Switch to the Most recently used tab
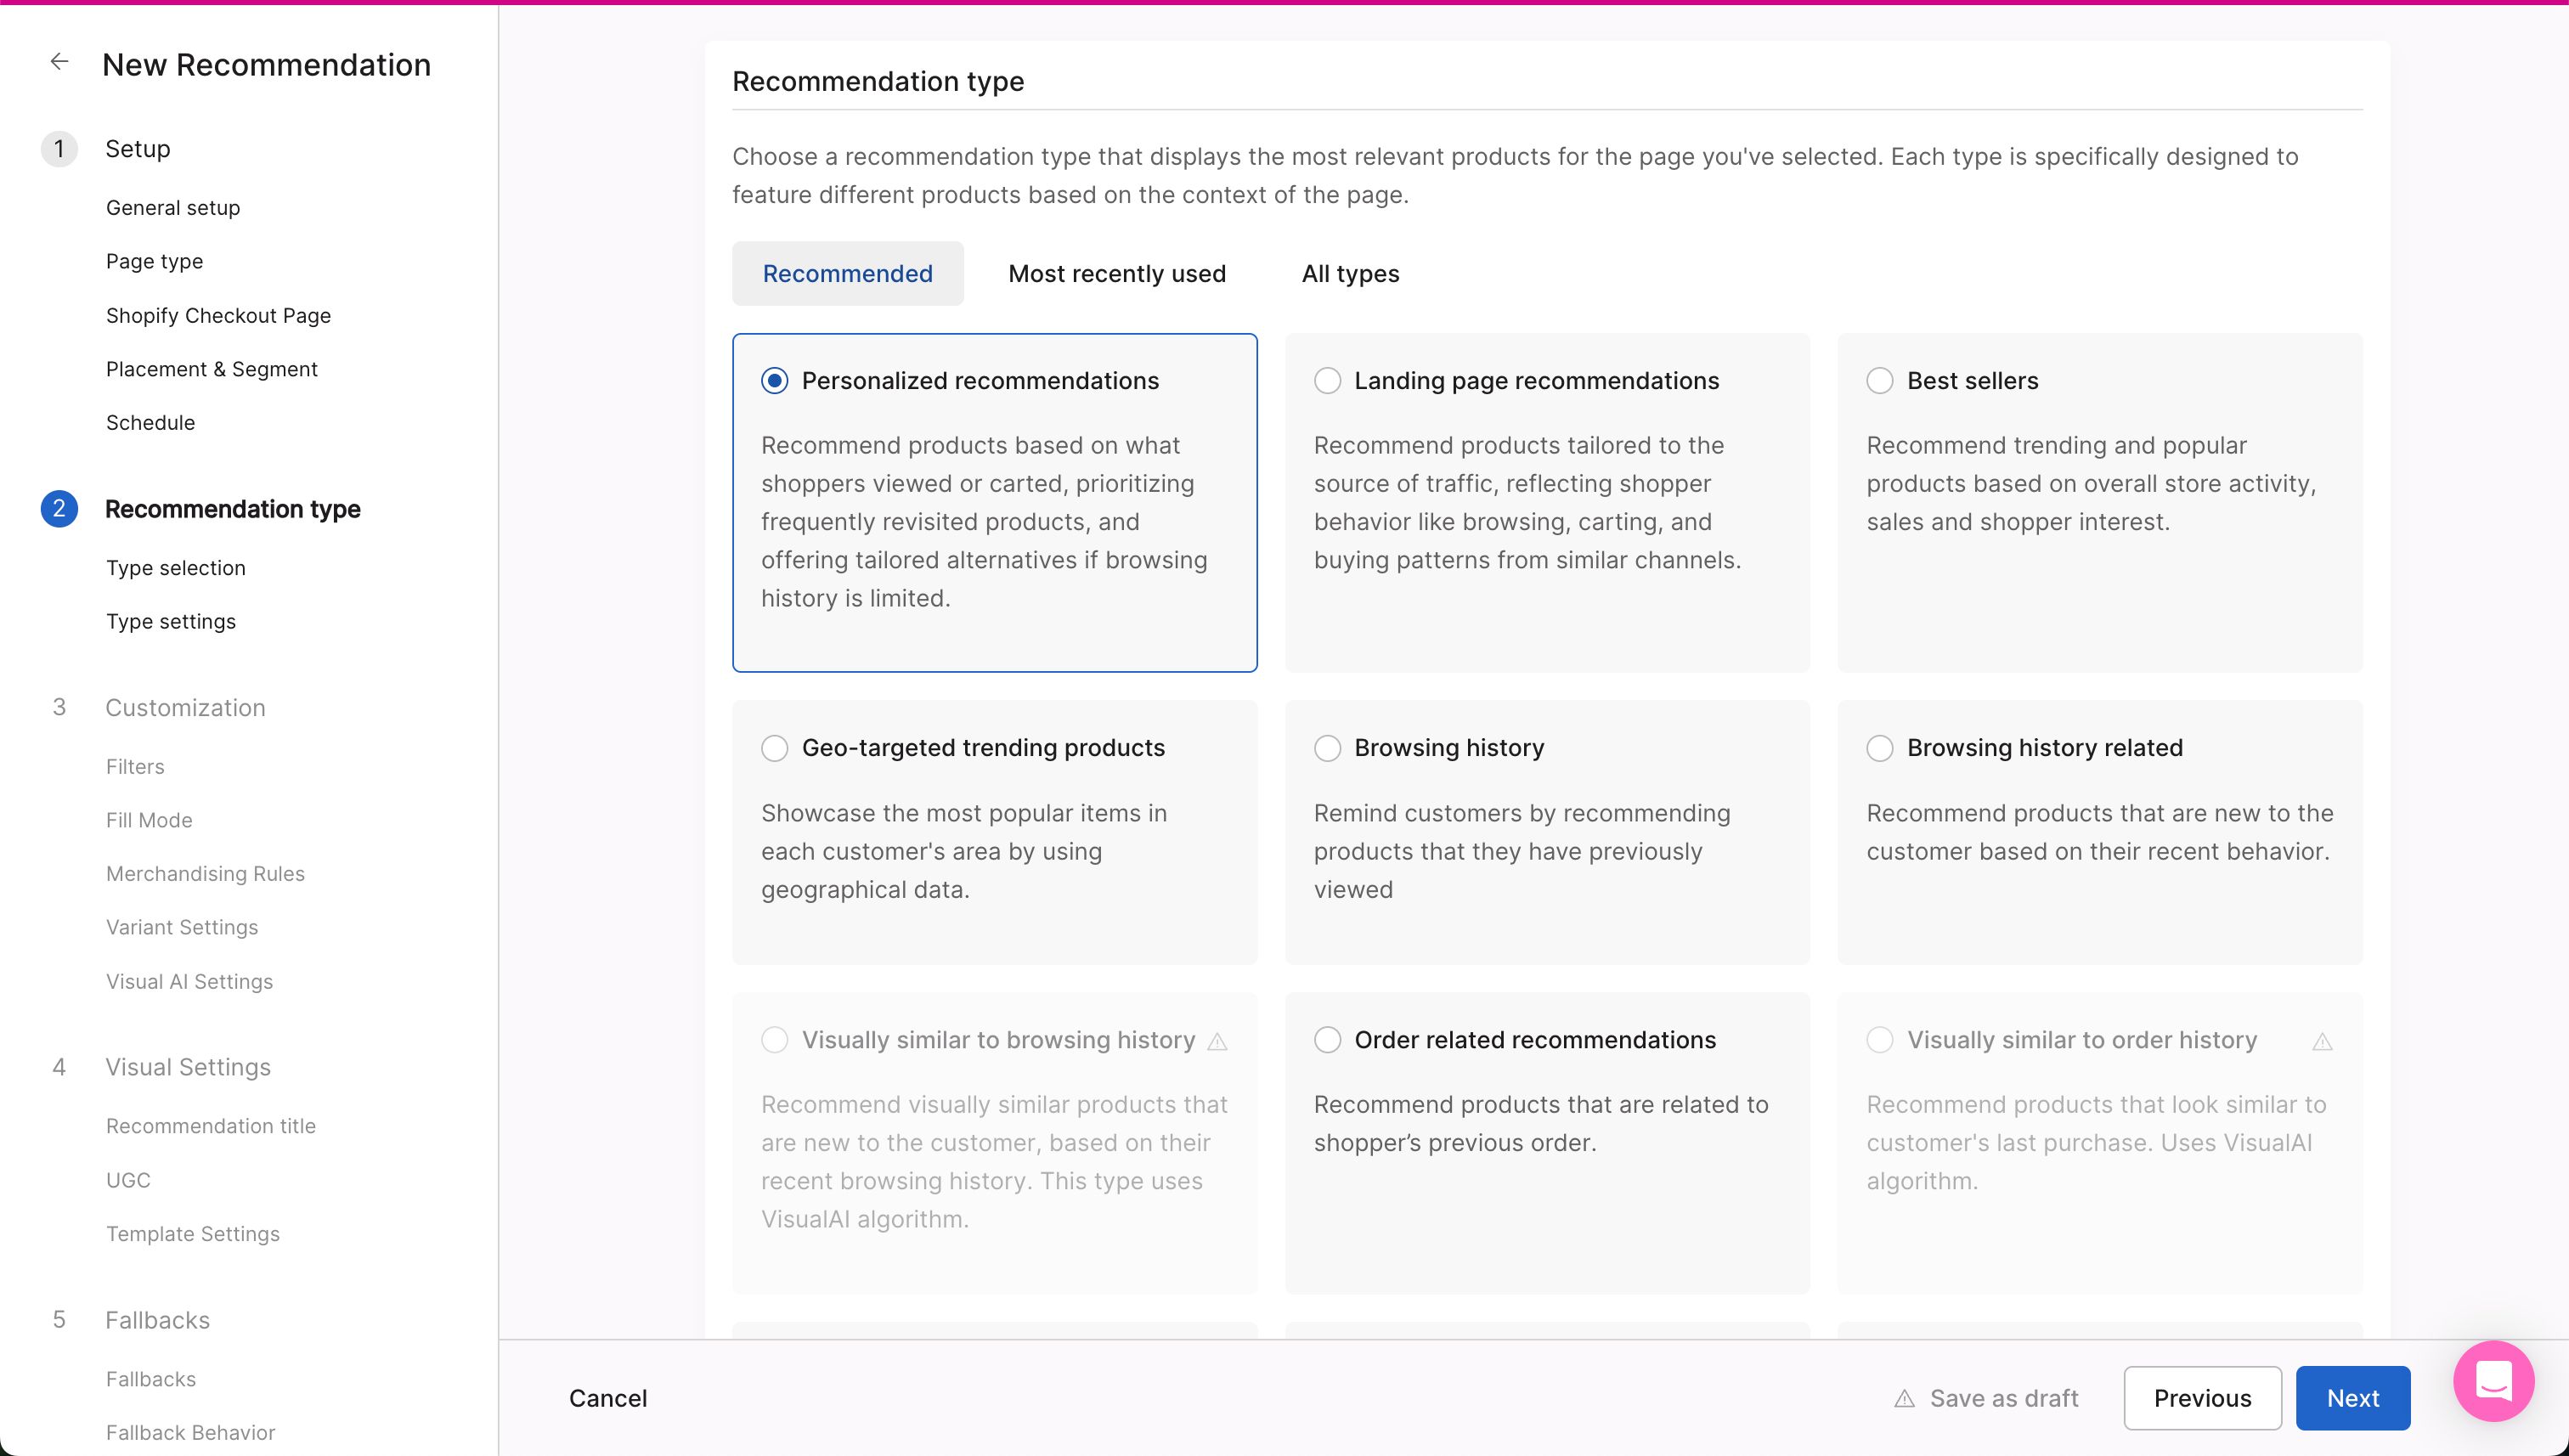 click(1116, 273)
